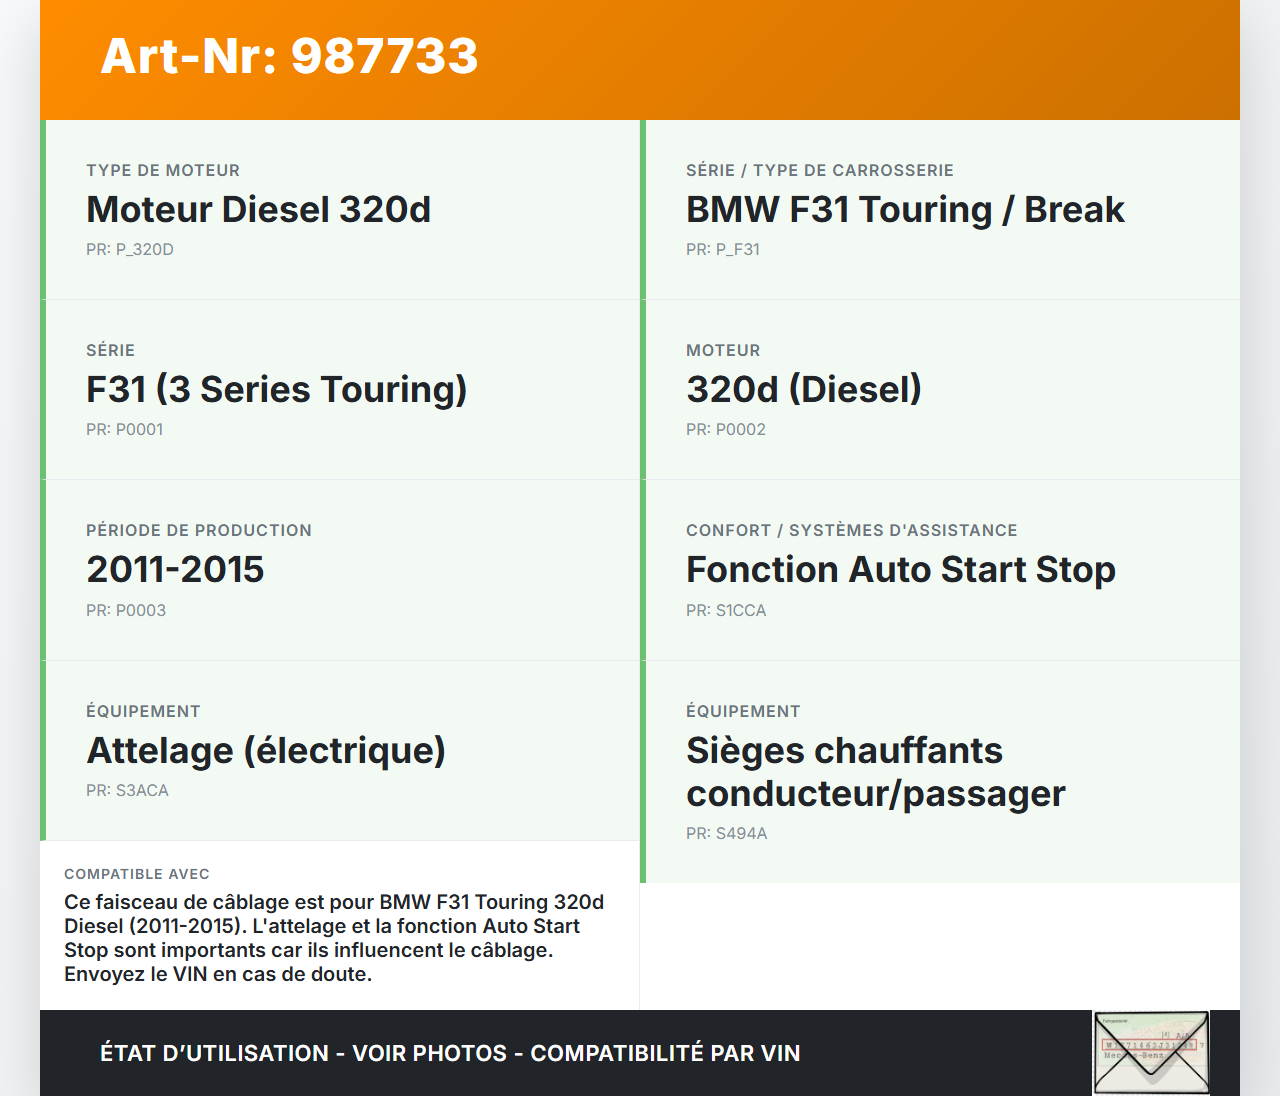
Task: Select the Fonction Auto Start Stop entry
Action: 900,570
